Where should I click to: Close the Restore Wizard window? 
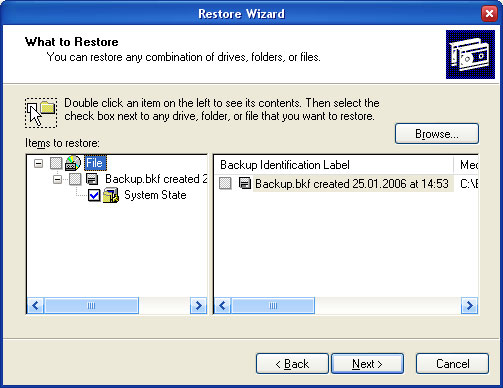[x=489, y=14]
